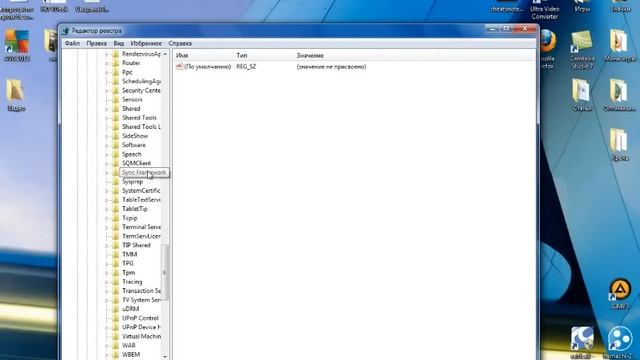This screenshot has width=640, height=360.
Task: Click the Speech folder icon
Action: tap(116, 154)
